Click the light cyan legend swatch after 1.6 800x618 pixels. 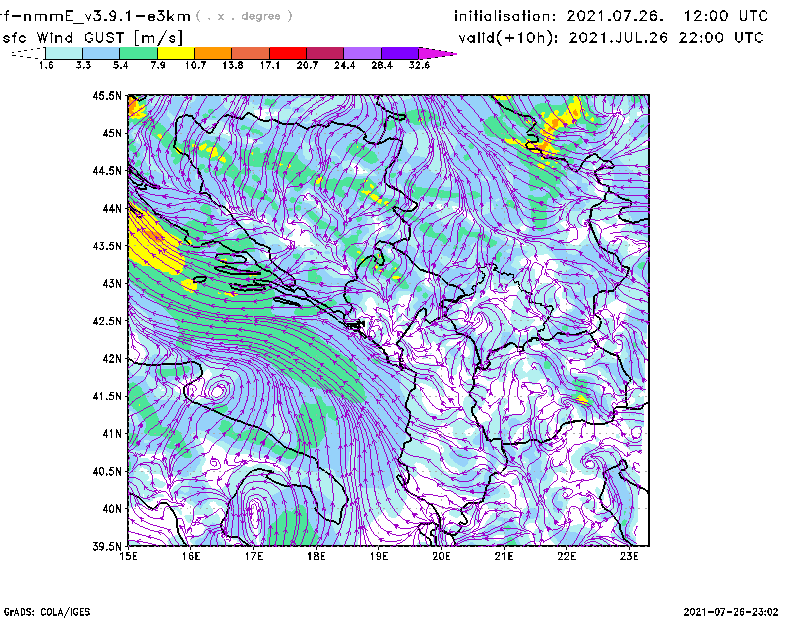[x=64, y=53]
